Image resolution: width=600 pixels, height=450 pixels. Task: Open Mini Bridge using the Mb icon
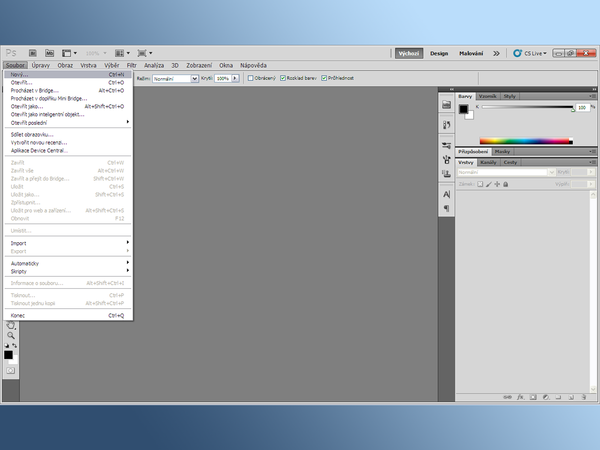pos(49,52)
